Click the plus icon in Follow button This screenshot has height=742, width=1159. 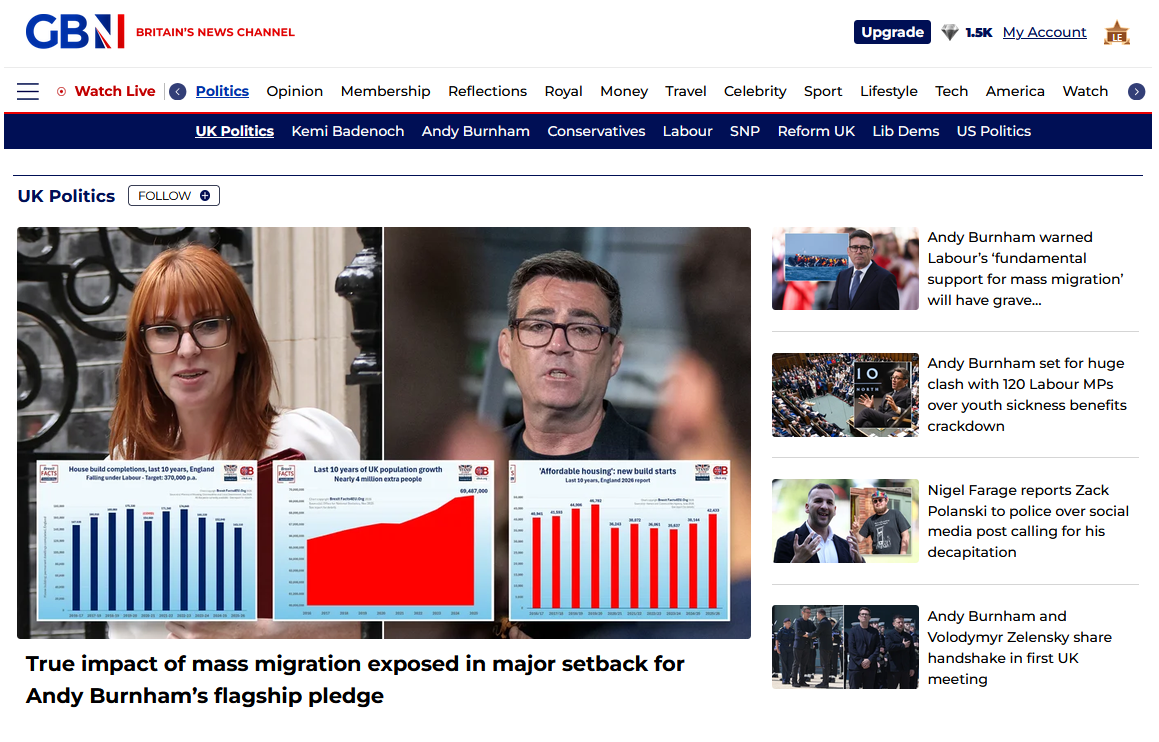click(x=205, y=196)
